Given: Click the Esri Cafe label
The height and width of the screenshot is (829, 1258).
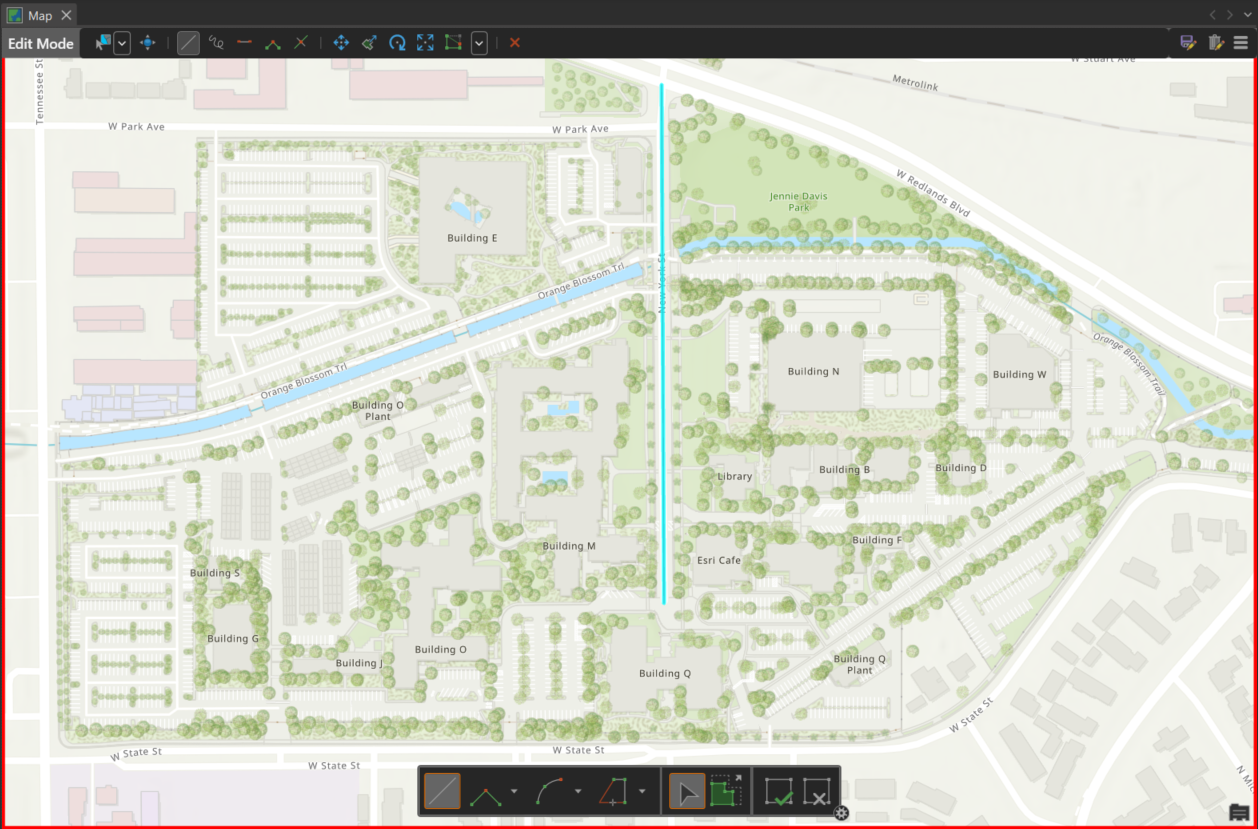Looking at the screenshot, I should click(719, 560).
